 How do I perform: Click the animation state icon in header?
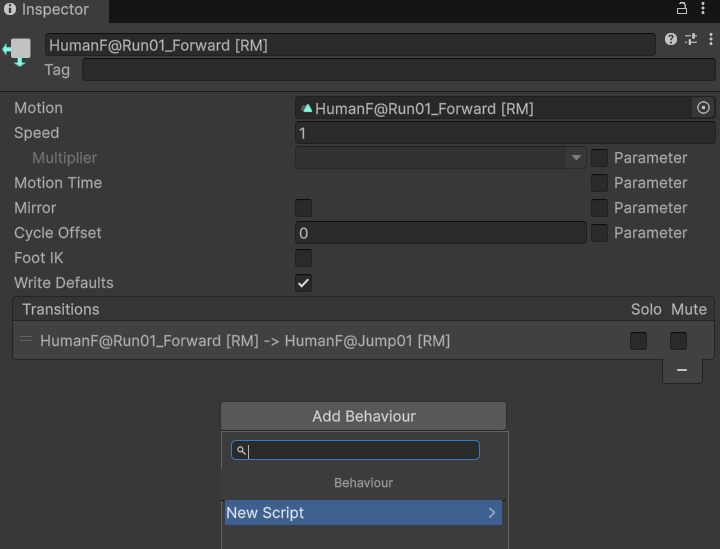pyautogui.click(x=18, y=51)
